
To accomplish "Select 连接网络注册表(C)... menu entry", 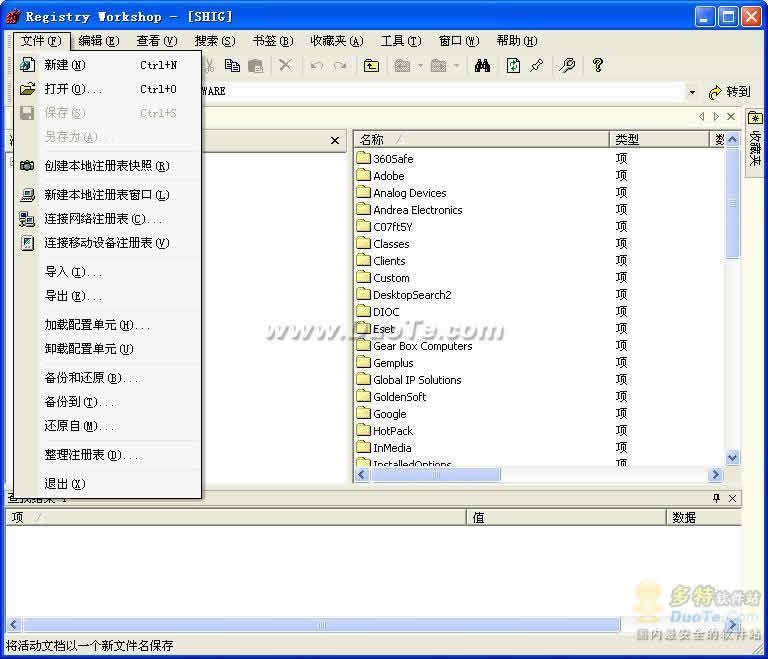I will click(108, 219).
